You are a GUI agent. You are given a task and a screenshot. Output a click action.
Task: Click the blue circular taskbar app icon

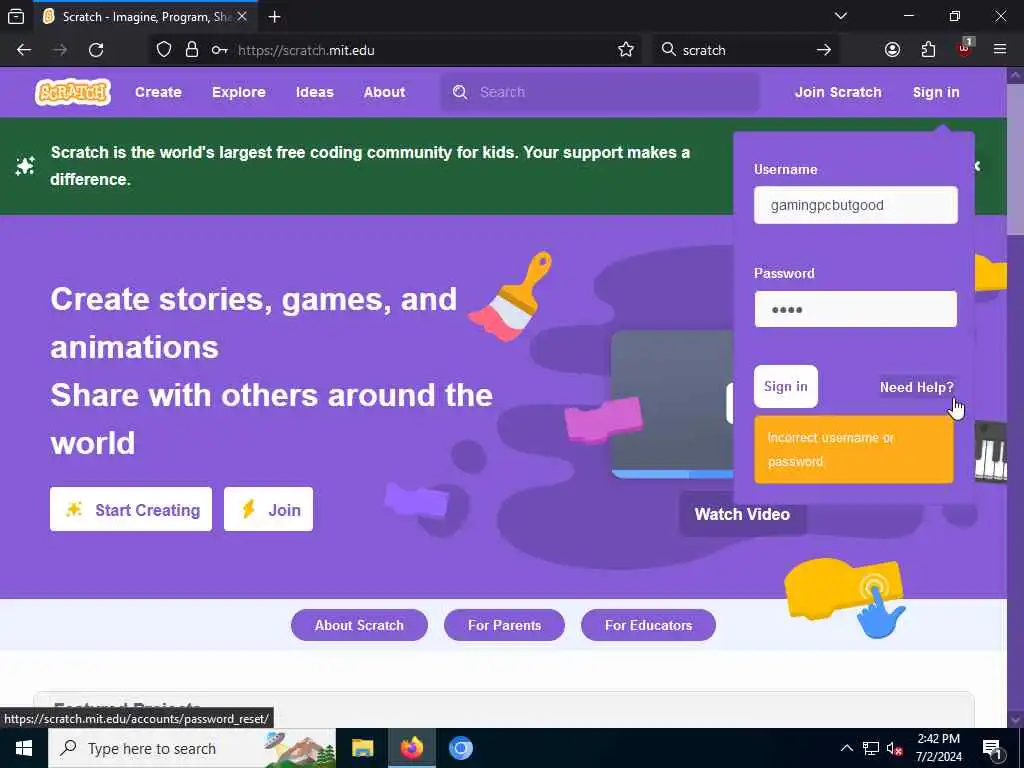pyautogui.click(x=460, y=748)
